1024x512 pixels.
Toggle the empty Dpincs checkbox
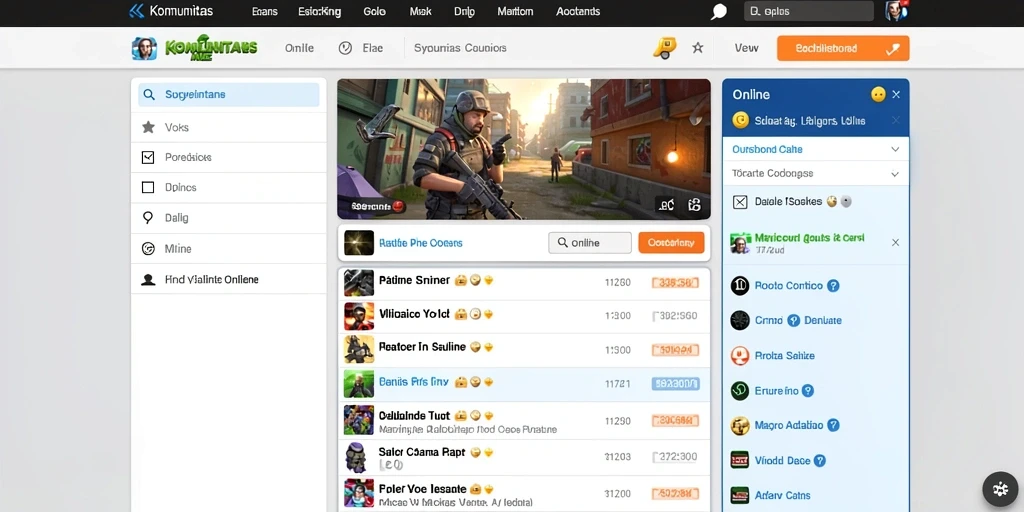(148, 187)
